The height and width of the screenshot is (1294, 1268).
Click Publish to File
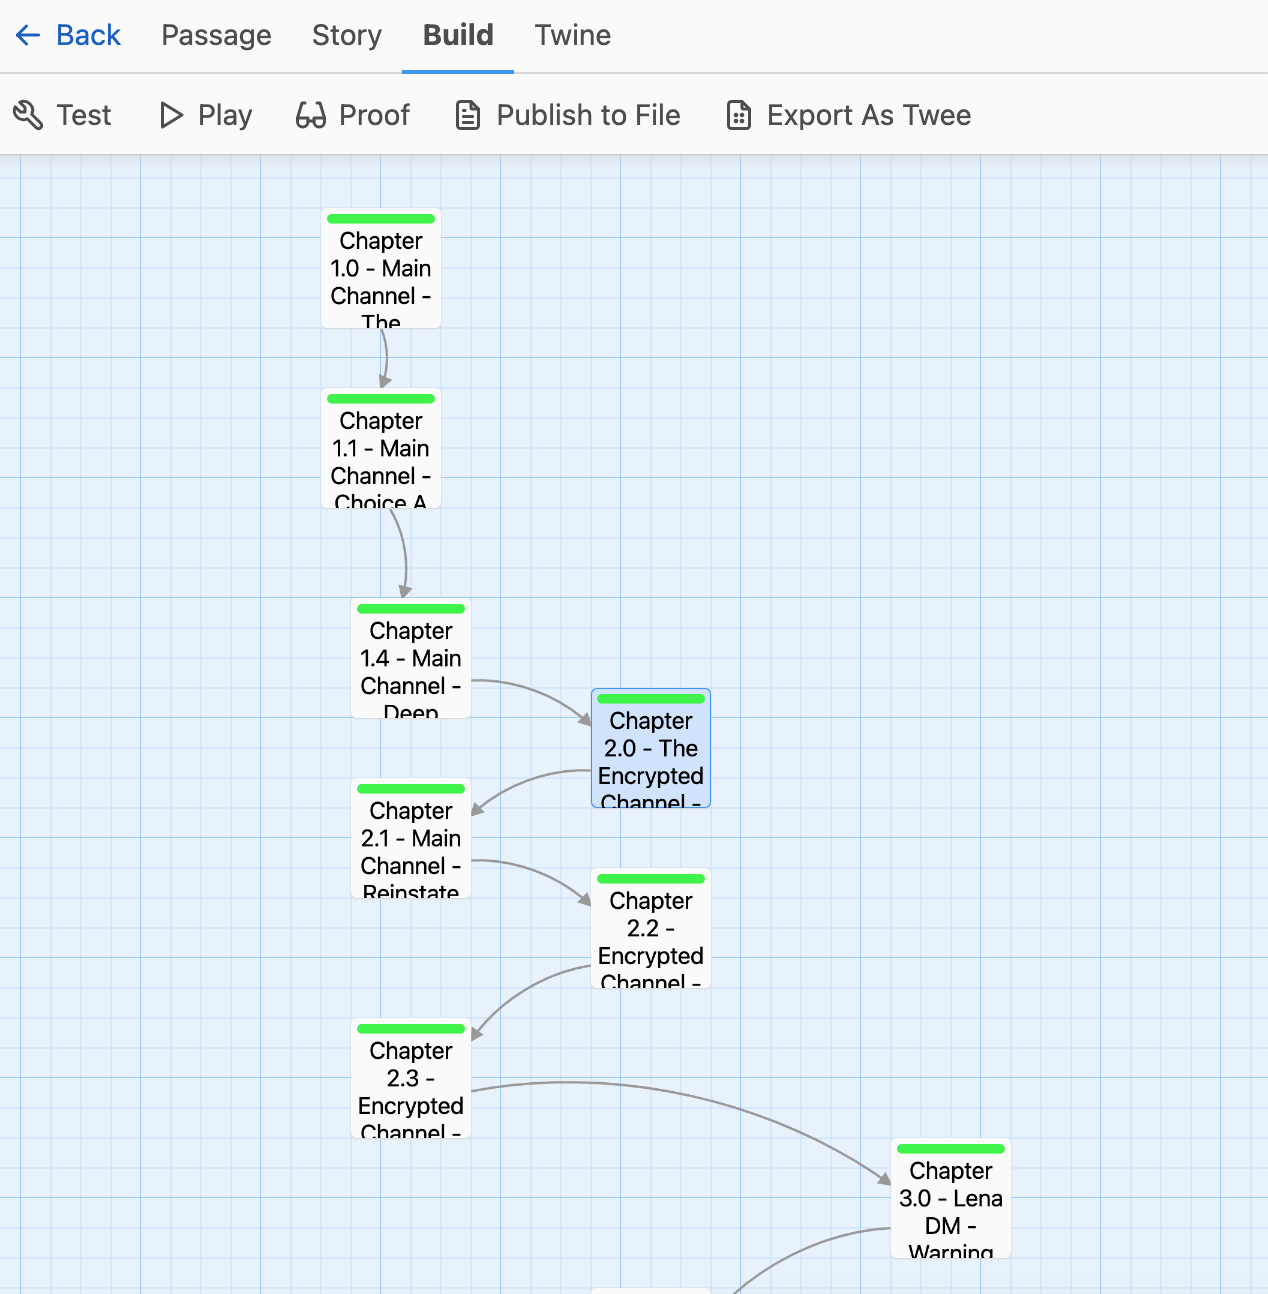[x=588, y=115]
